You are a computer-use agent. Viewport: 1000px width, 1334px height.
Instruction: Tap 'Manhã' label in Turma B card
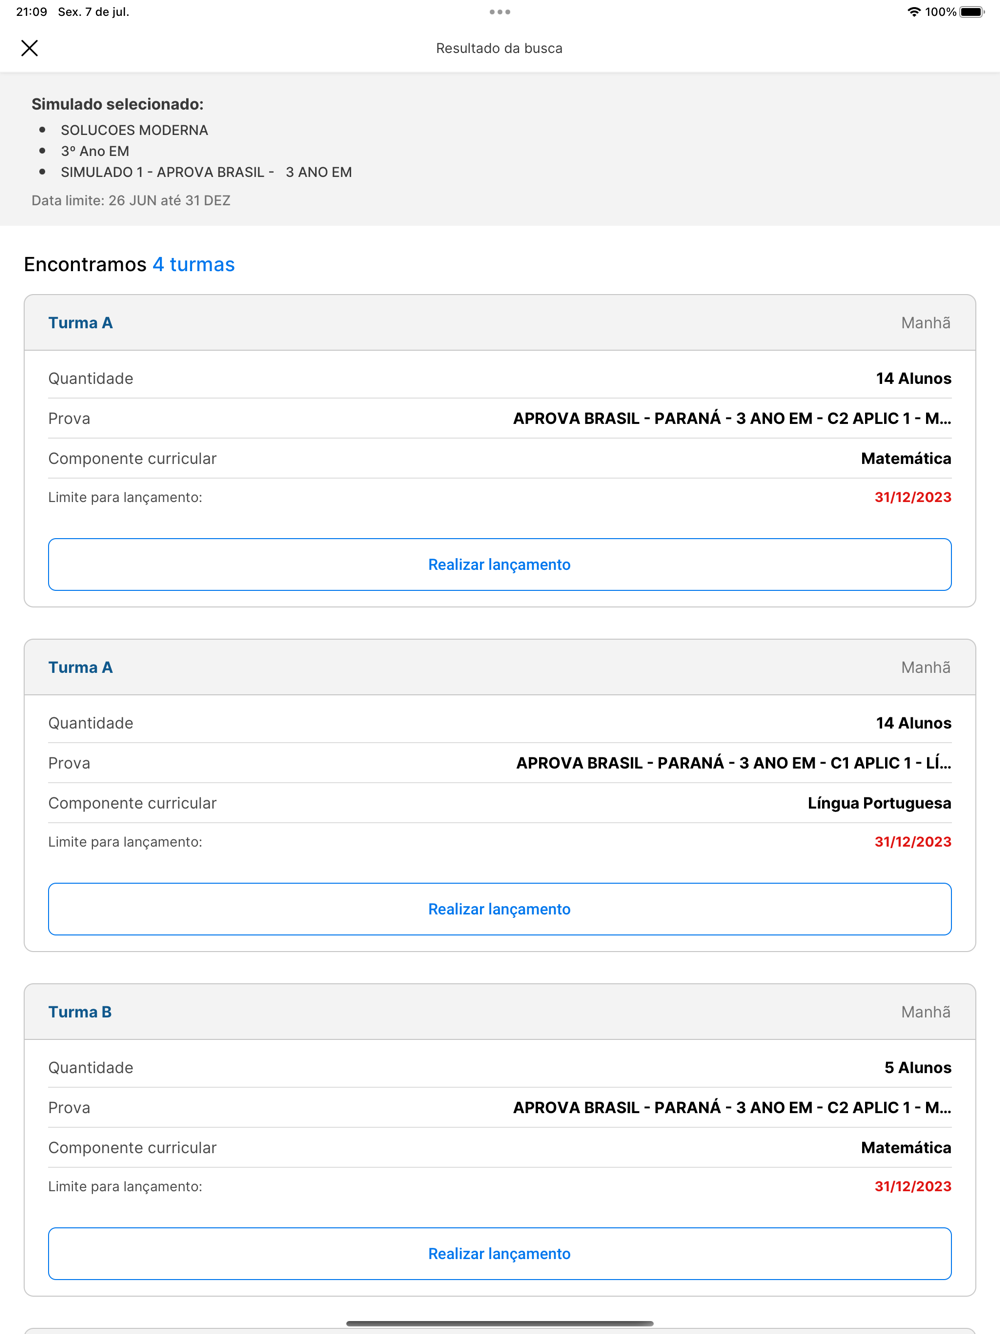pos(926,1012)
